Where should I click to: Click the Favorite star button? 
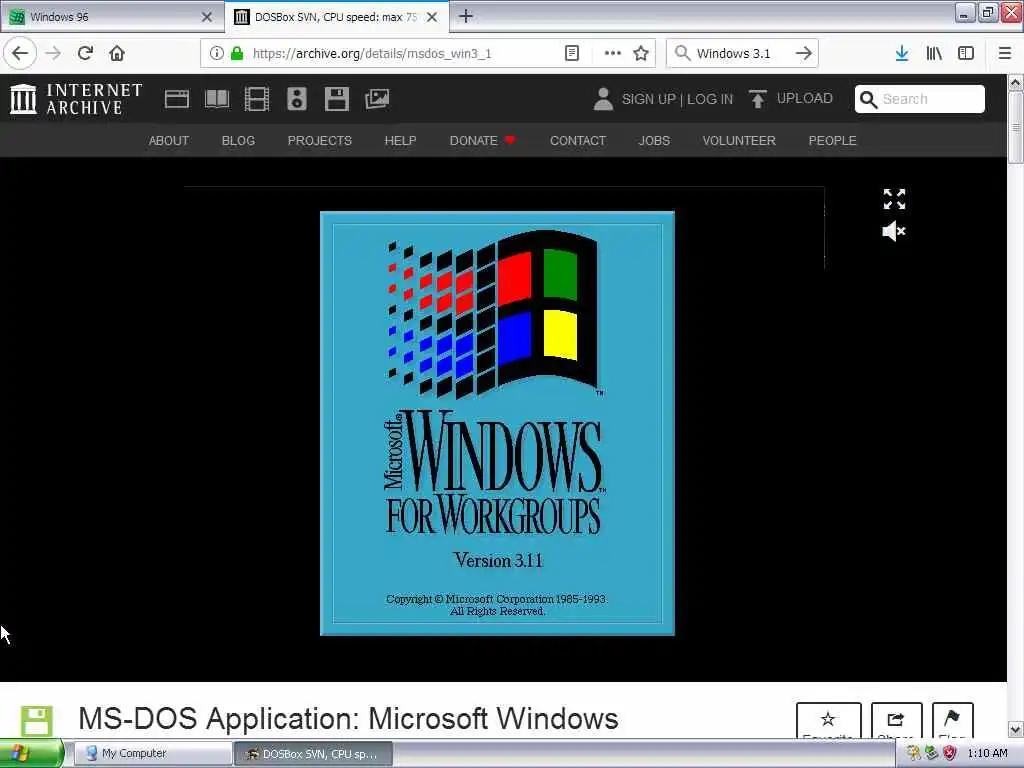click(828, 721)
